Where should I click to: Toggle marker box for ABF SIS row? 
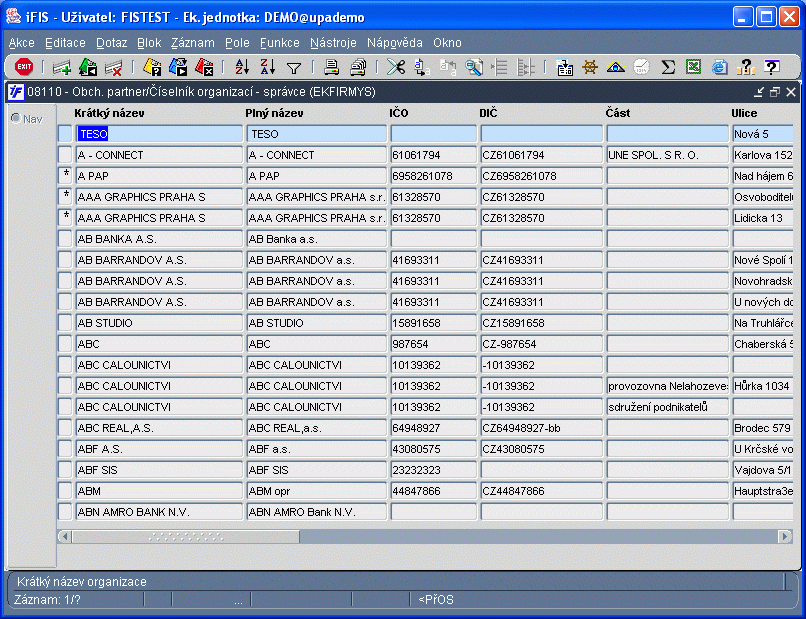[65, 470]
